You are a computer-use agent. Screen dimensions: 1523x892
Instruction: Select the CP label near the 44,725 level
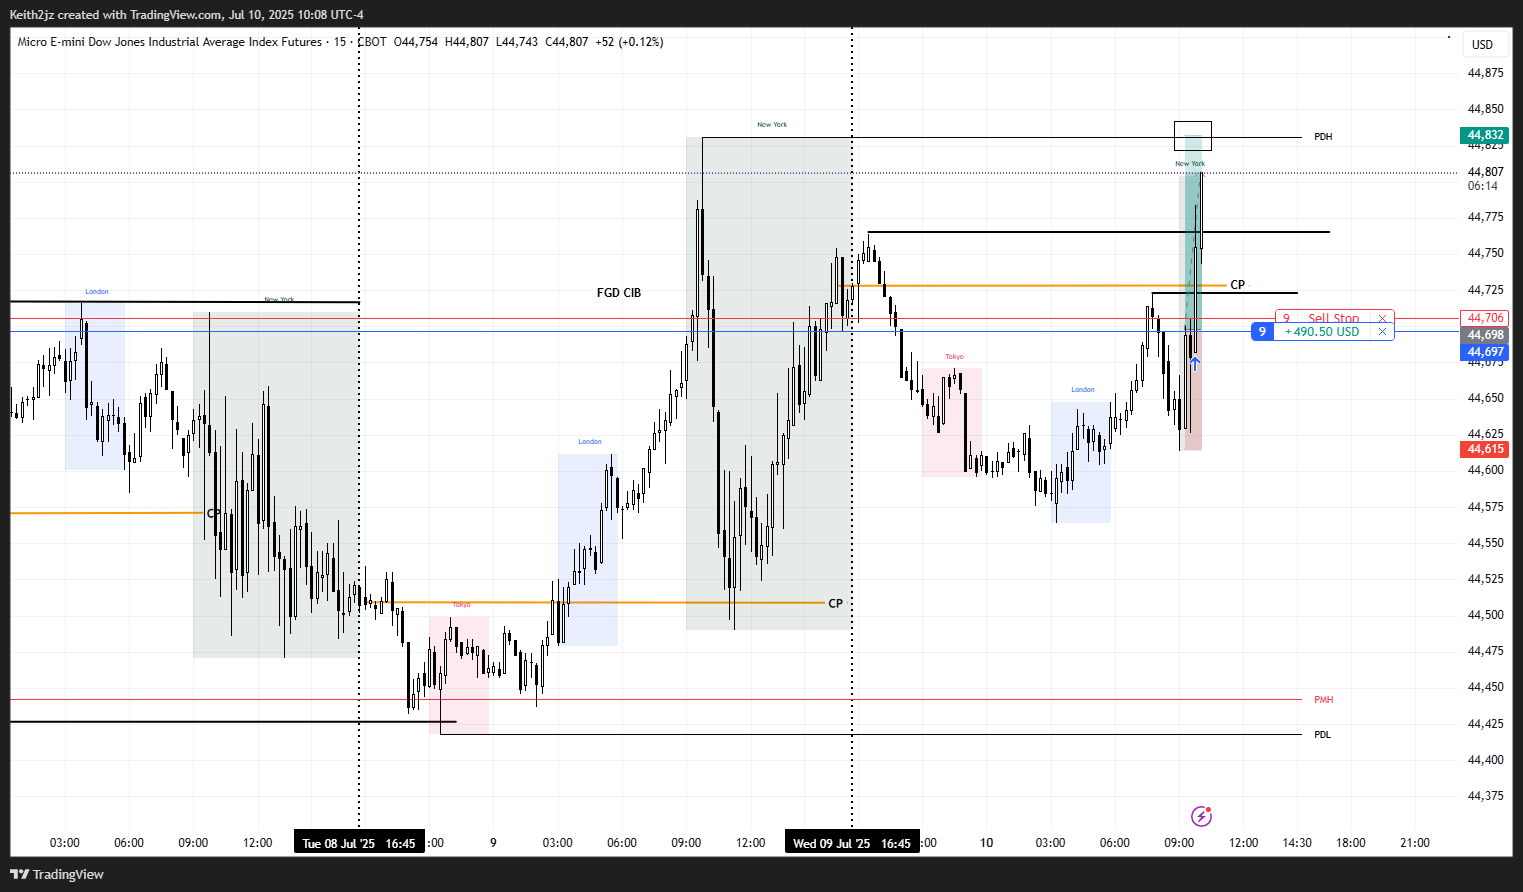coord(1237,285)
